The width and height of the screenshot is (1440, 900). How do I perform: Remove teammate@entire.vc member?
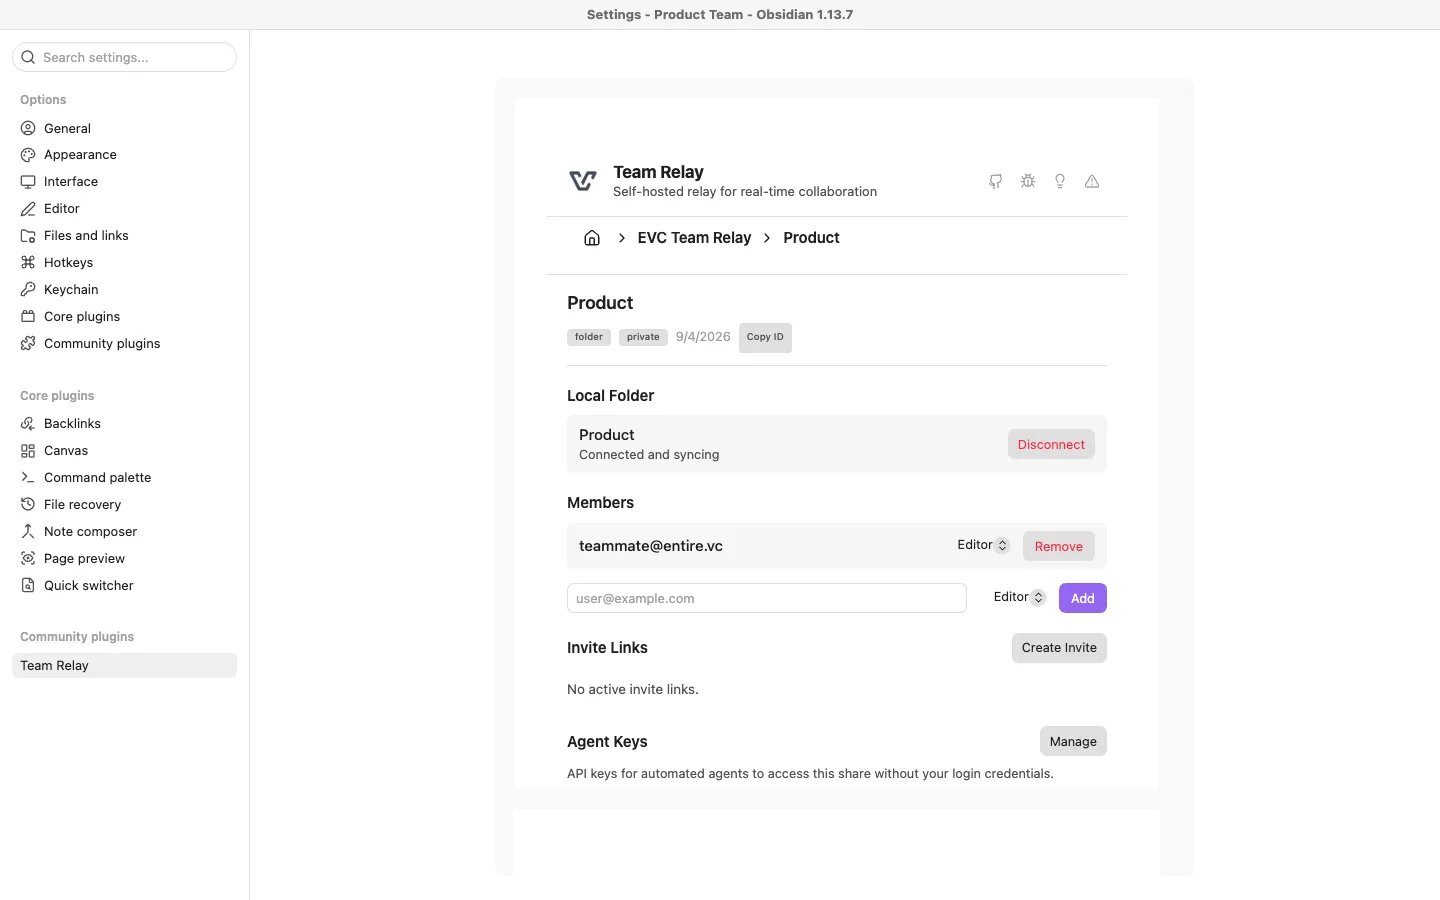tap(1059, 546)
